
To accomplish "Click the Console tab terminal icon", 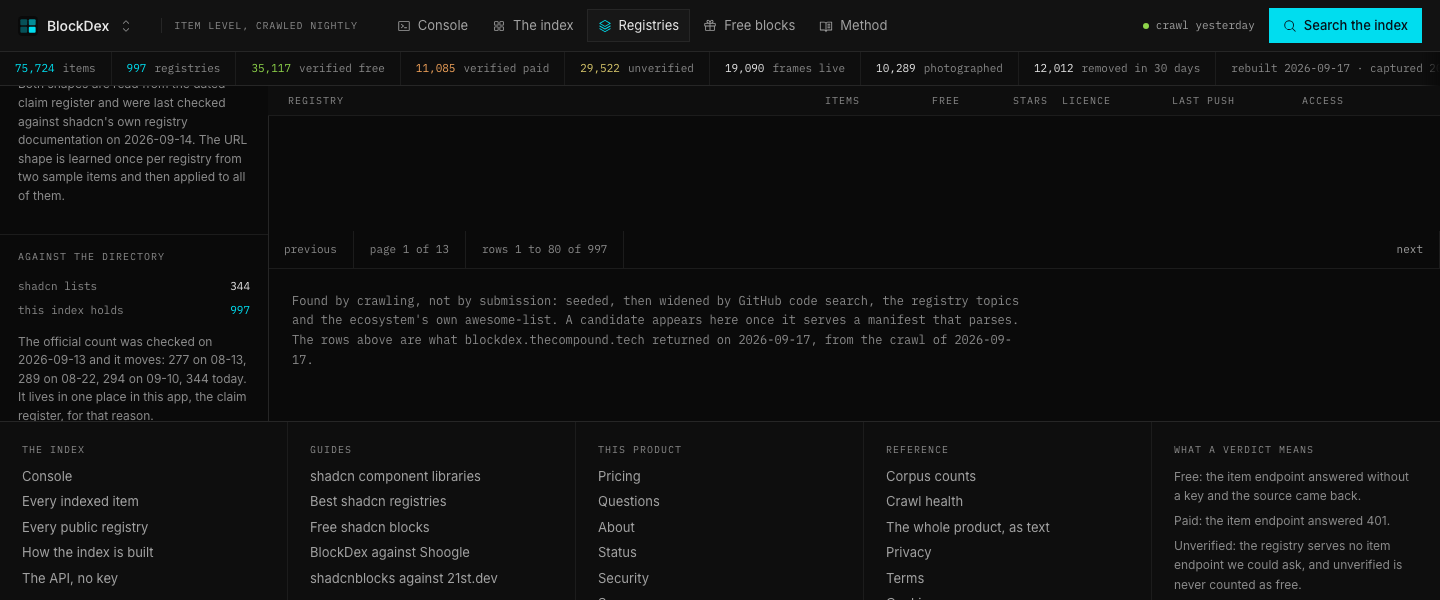I will tap(403, 26).
